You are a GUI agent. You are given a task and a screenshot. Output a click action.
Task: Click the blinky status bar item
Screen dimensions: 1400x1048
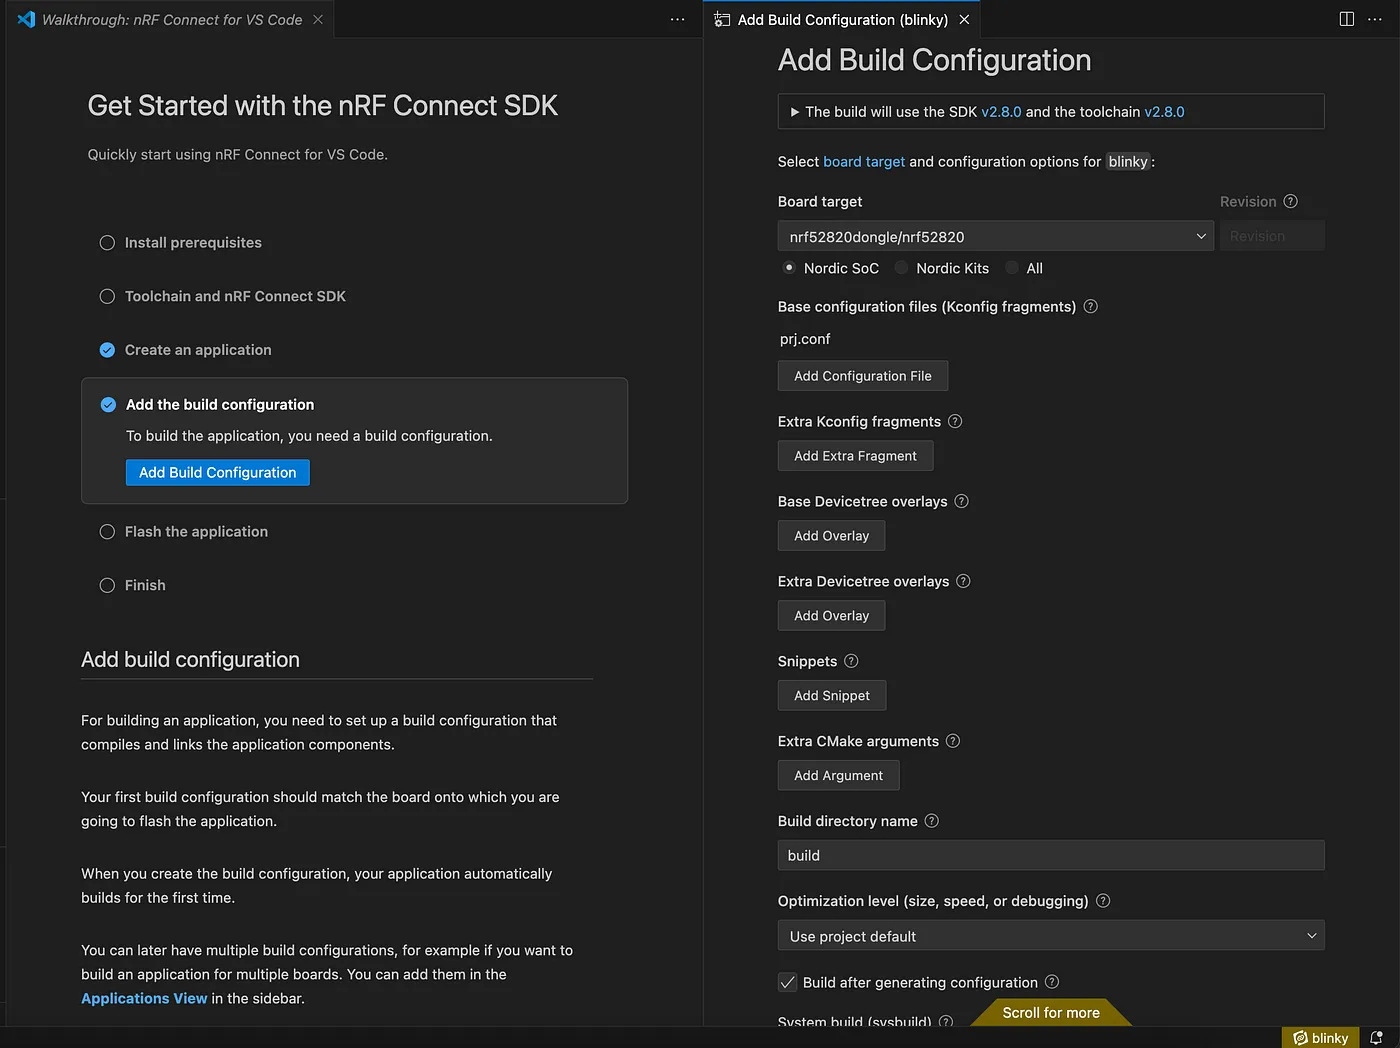[1320, 1038]
